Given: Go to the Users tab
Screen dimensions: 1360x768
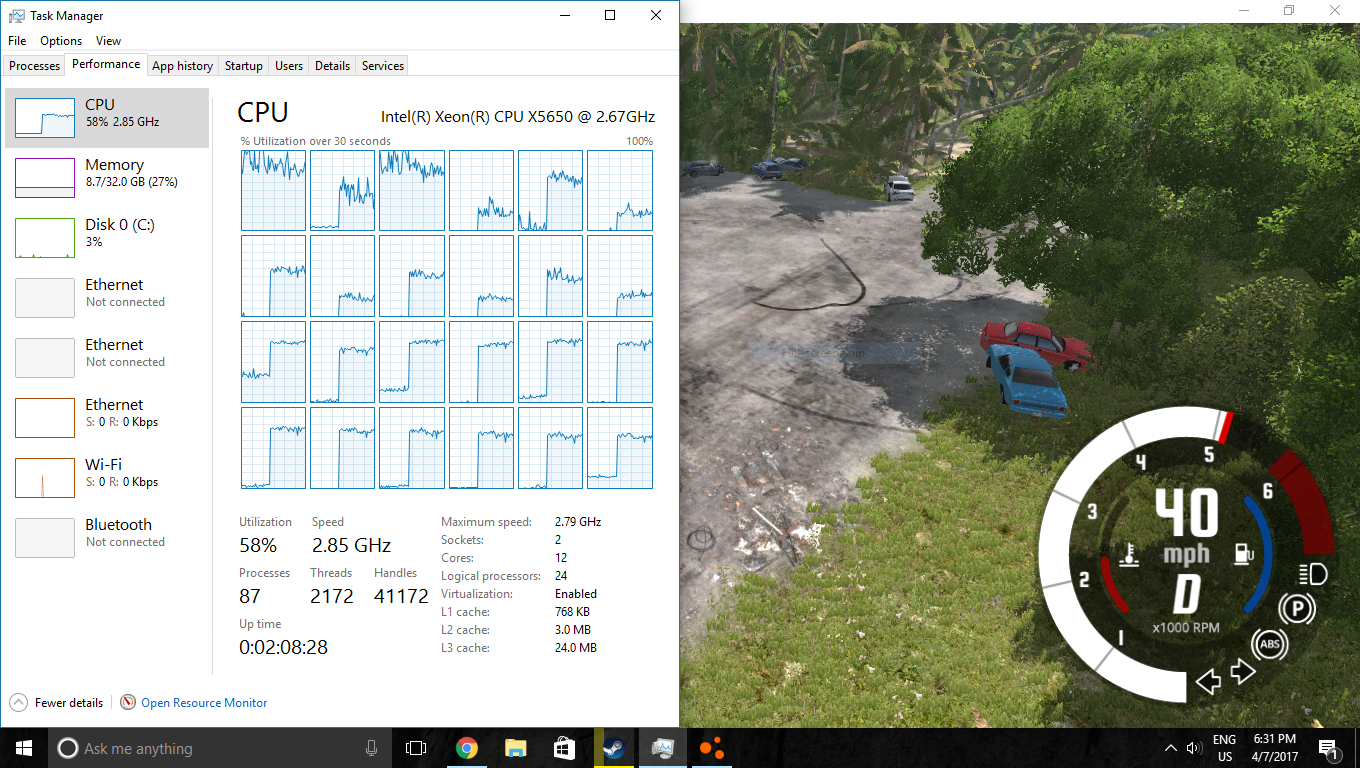Looking at the screenshot, I should click(x=289, y=66).
